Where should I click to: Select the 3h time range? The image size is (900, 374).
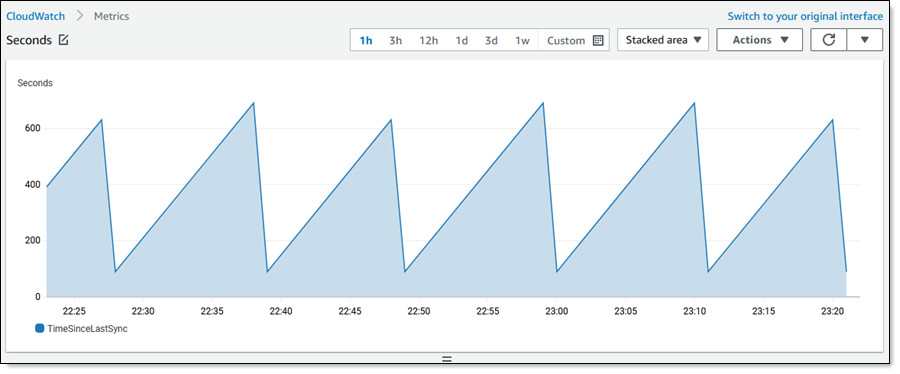[395, 41]
